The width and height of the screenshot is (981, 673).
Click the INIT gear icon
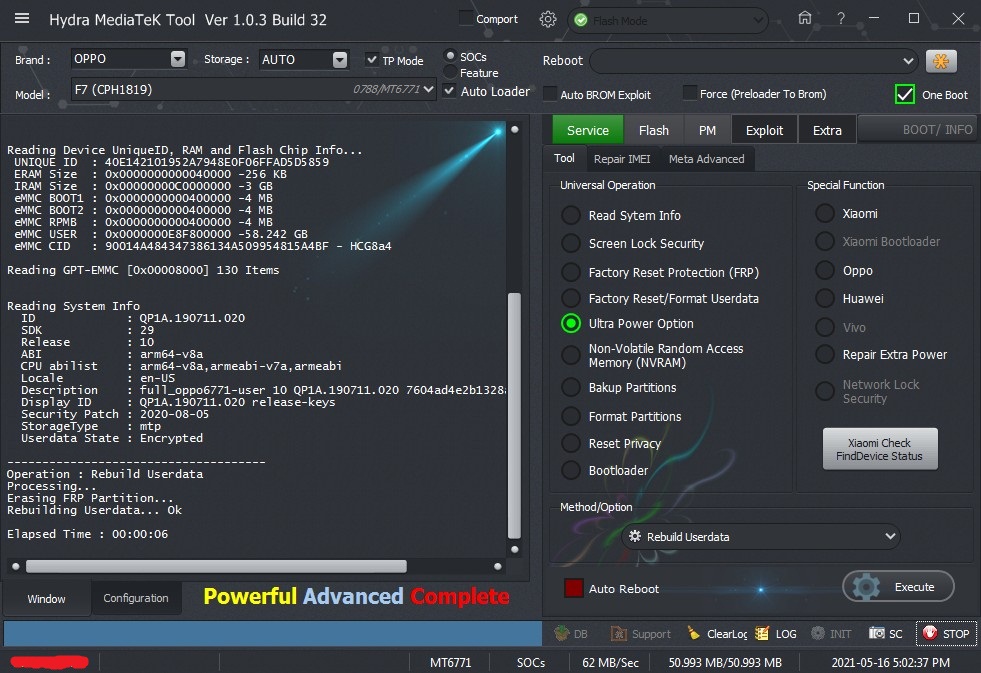click(818, 634)
